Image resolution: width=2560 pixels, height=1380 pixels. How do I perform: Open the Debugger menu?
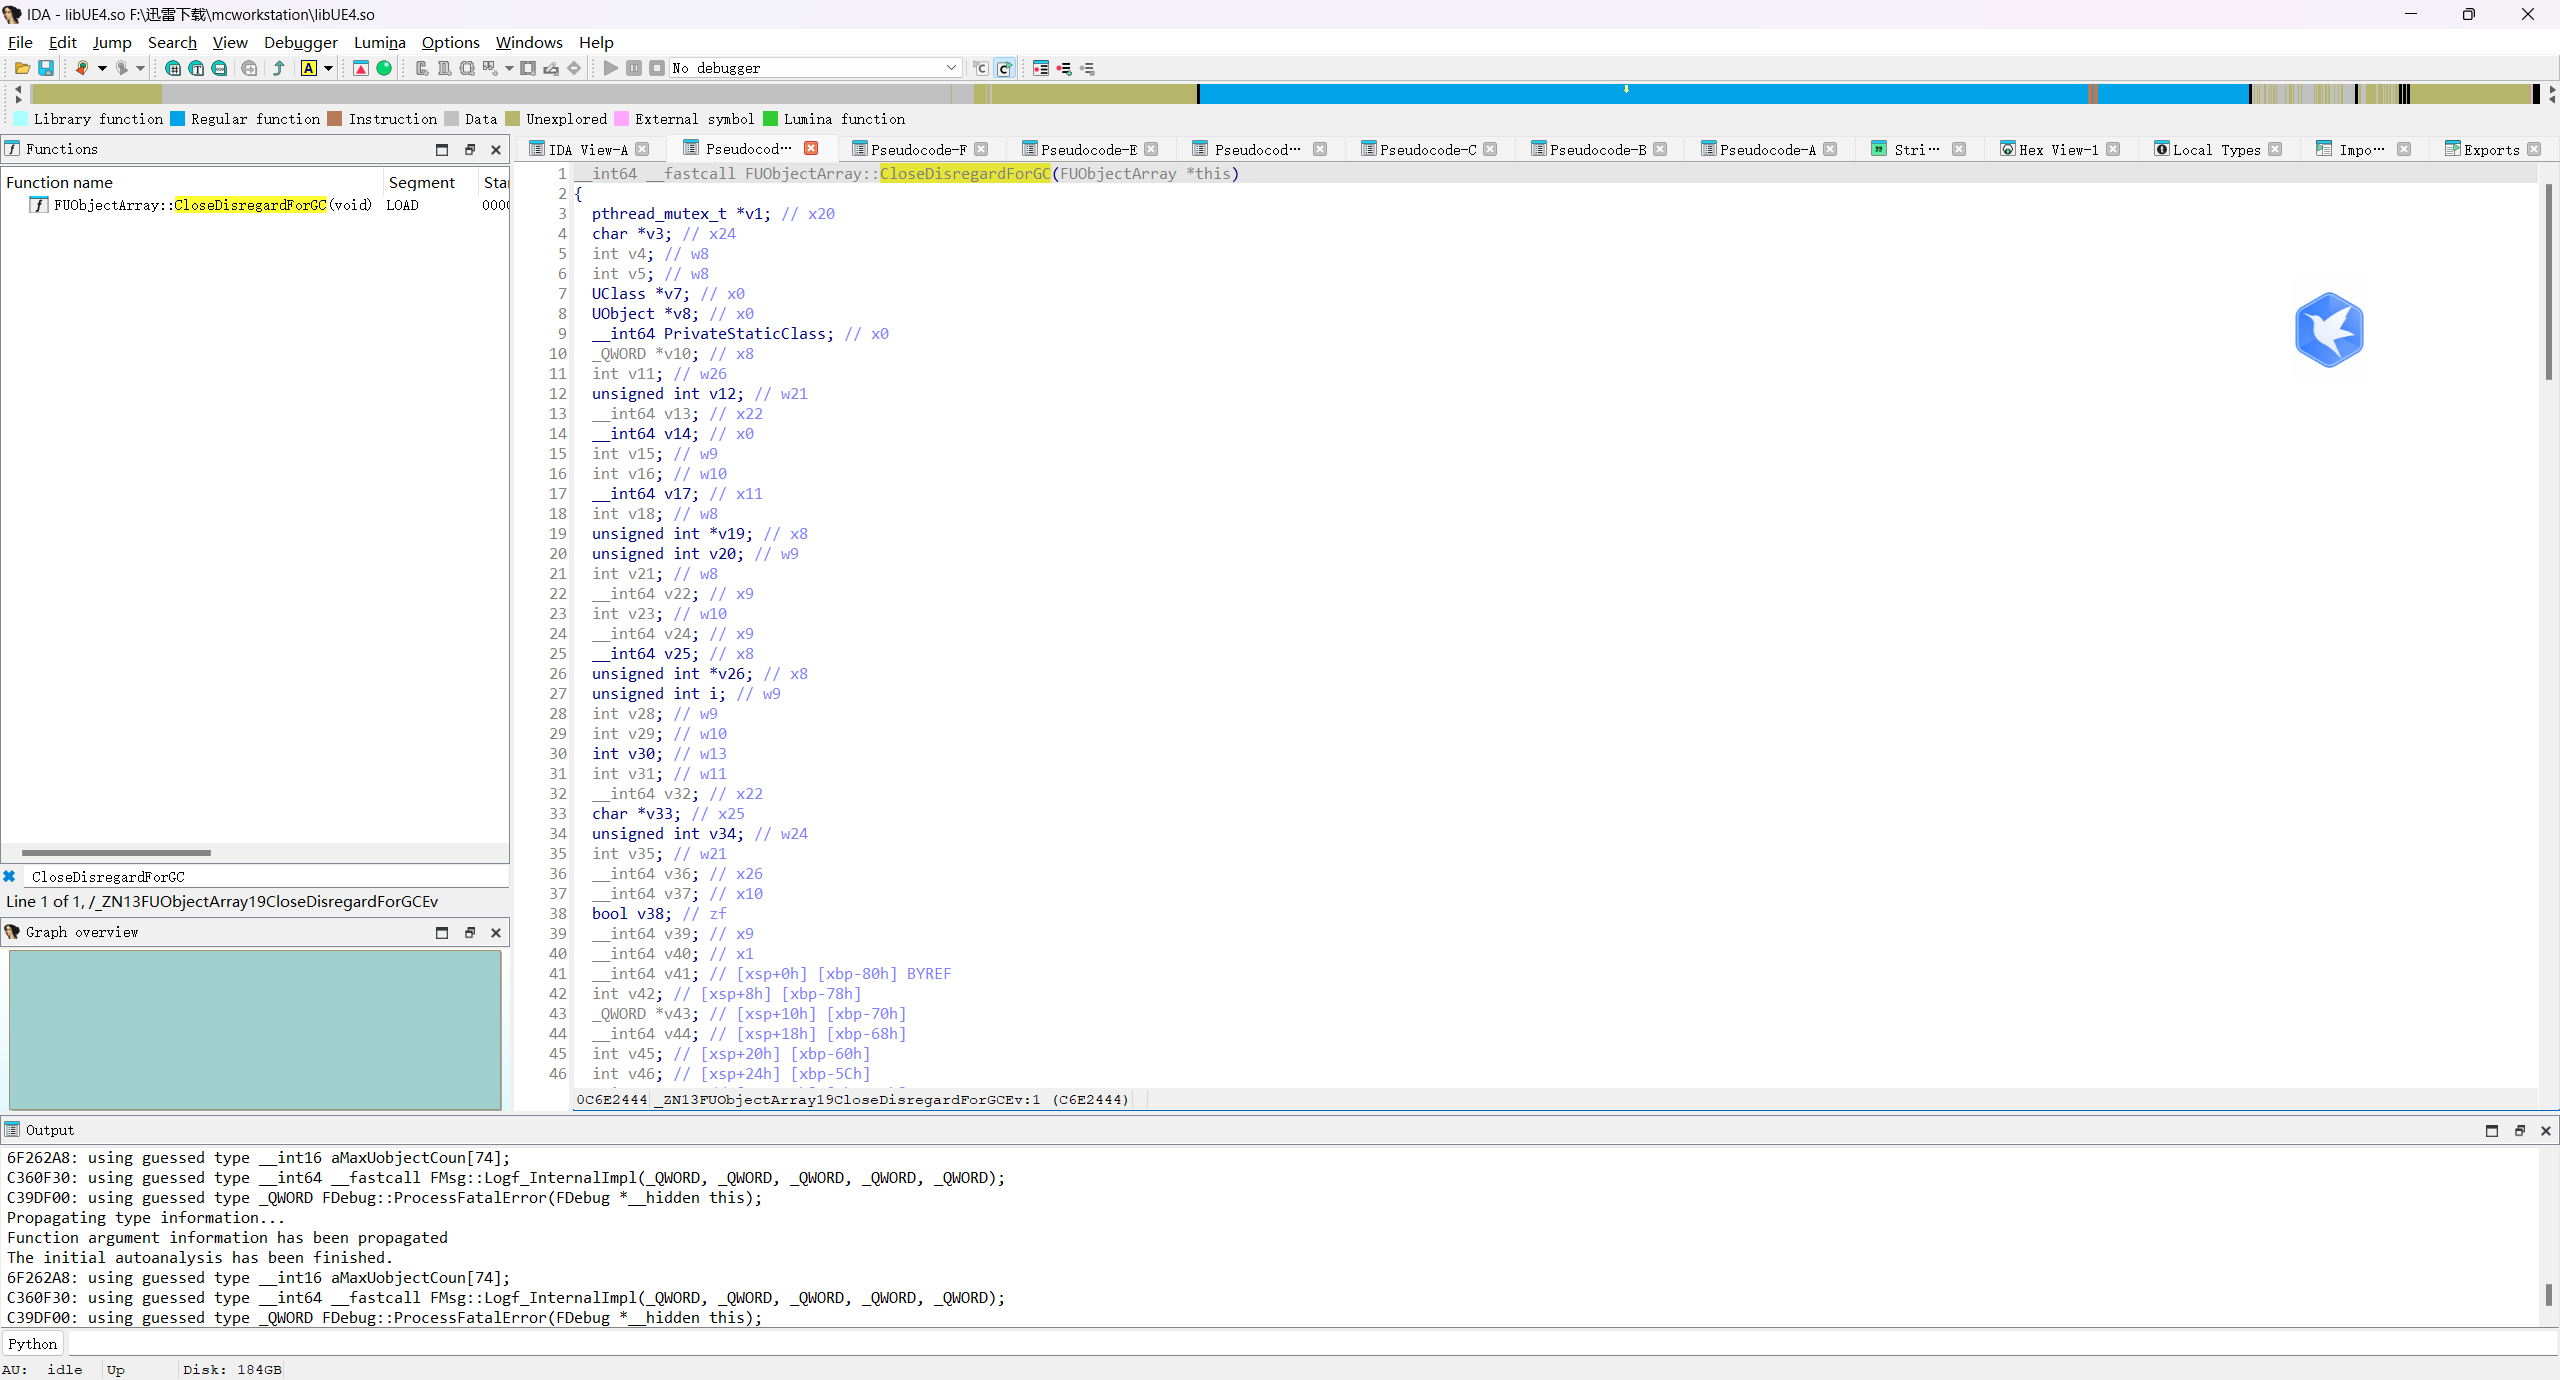[x=301, y=42]
